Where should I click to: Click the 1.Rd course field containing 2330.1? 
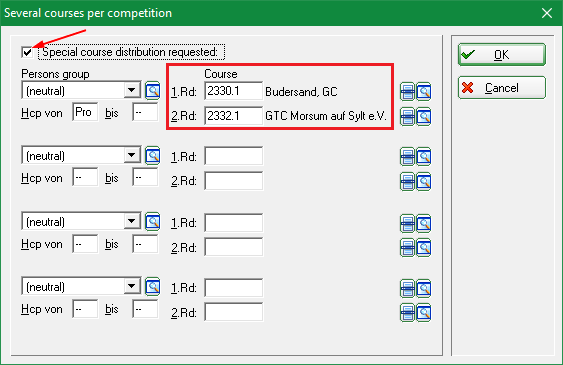point(233,91)
